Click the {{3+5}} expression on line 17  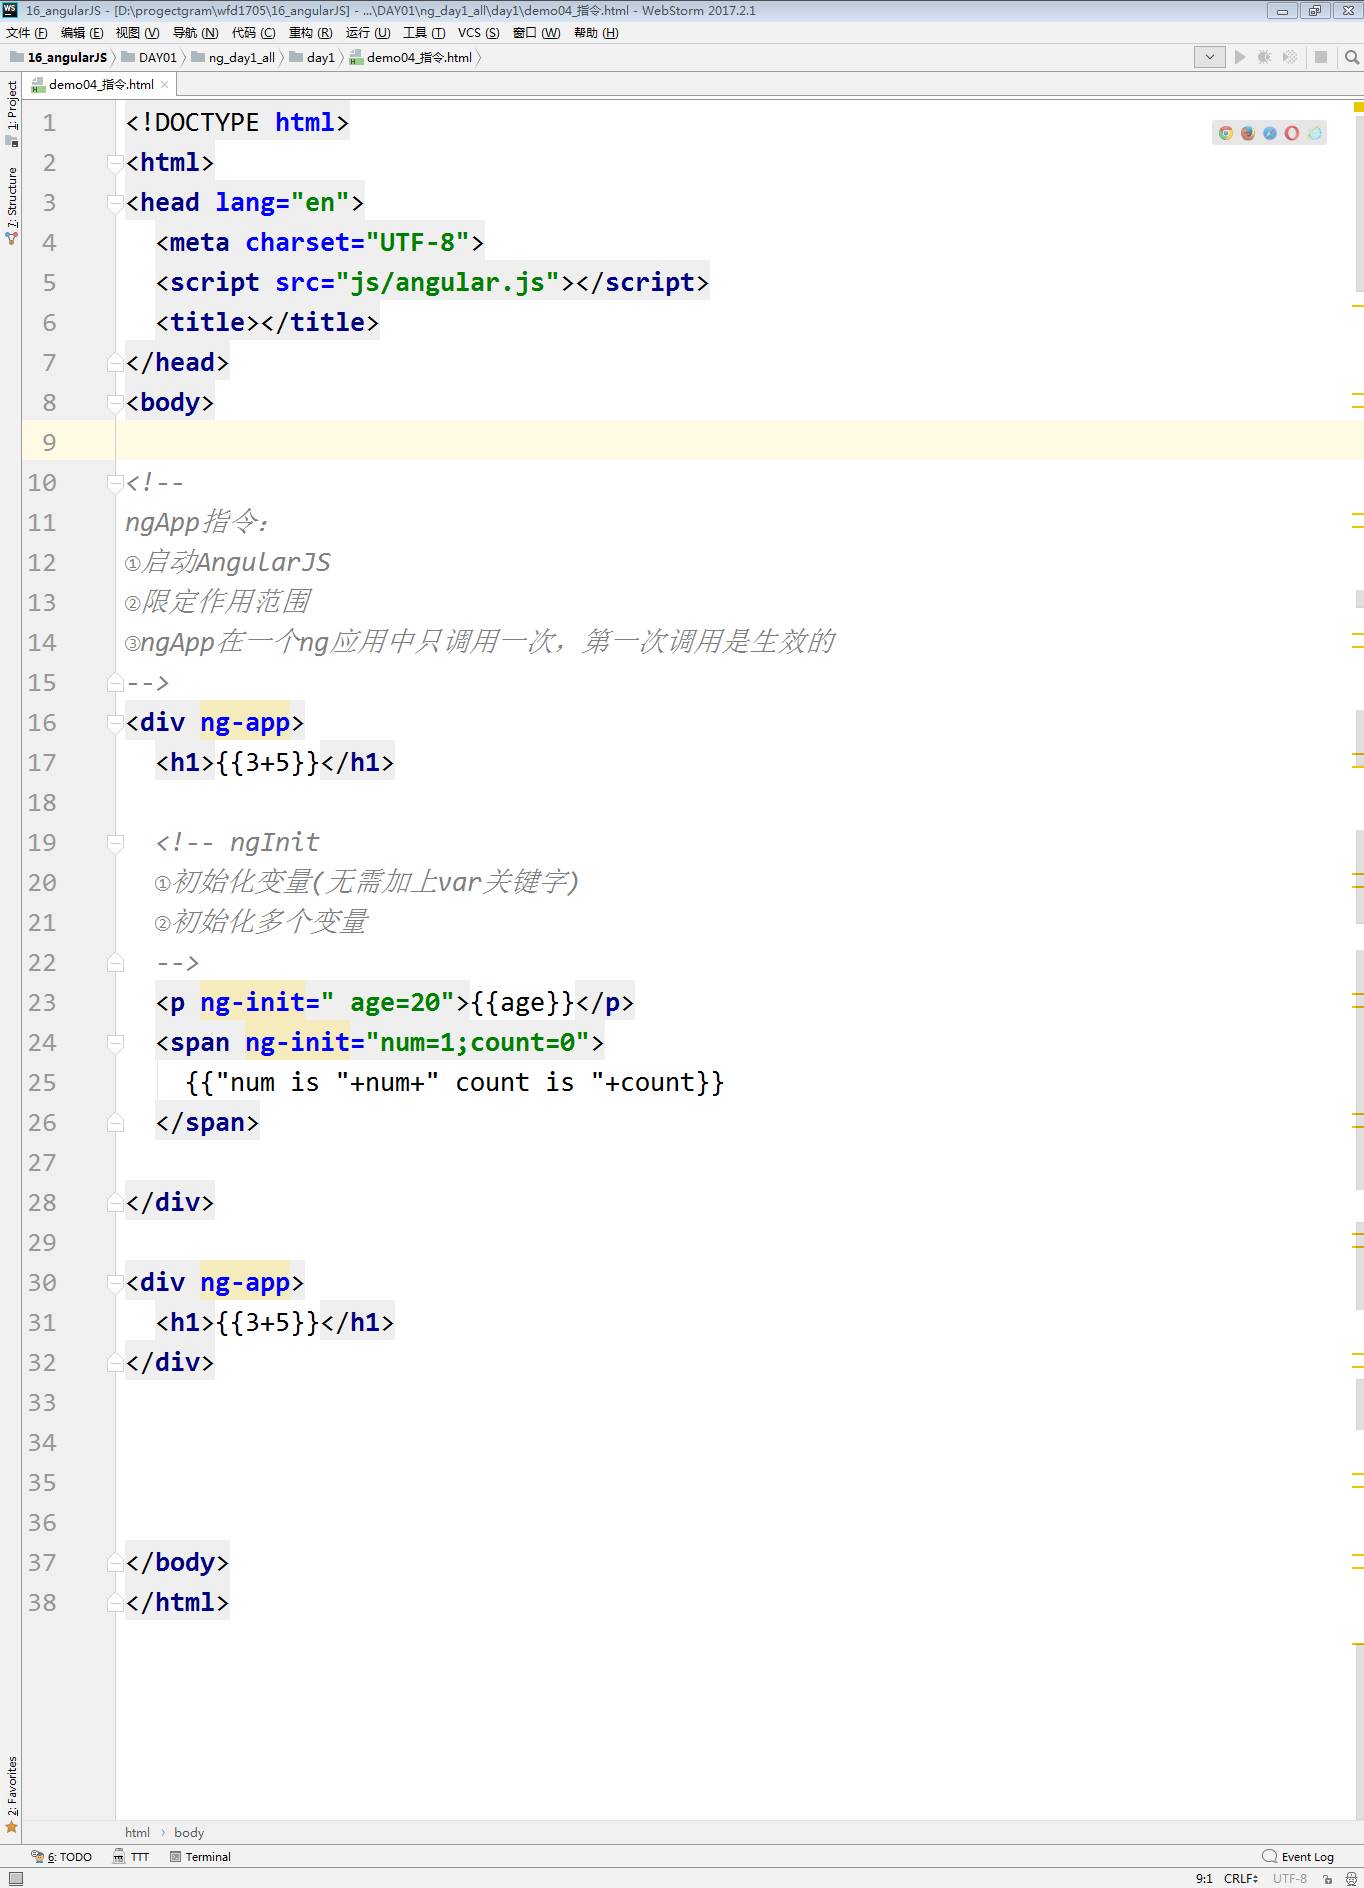click(268, 763)
